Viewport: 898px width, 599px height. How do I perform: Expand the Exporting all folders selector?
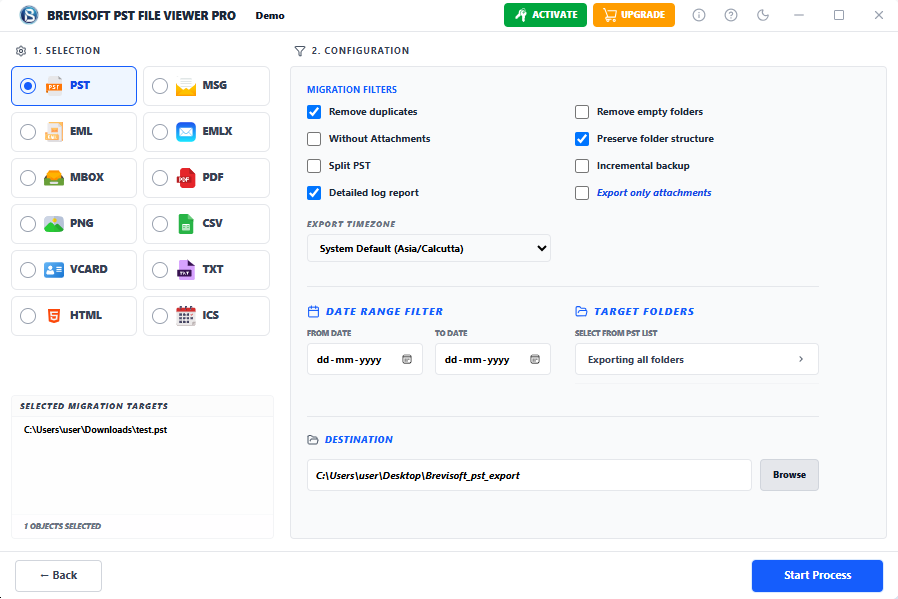(696, 359)
